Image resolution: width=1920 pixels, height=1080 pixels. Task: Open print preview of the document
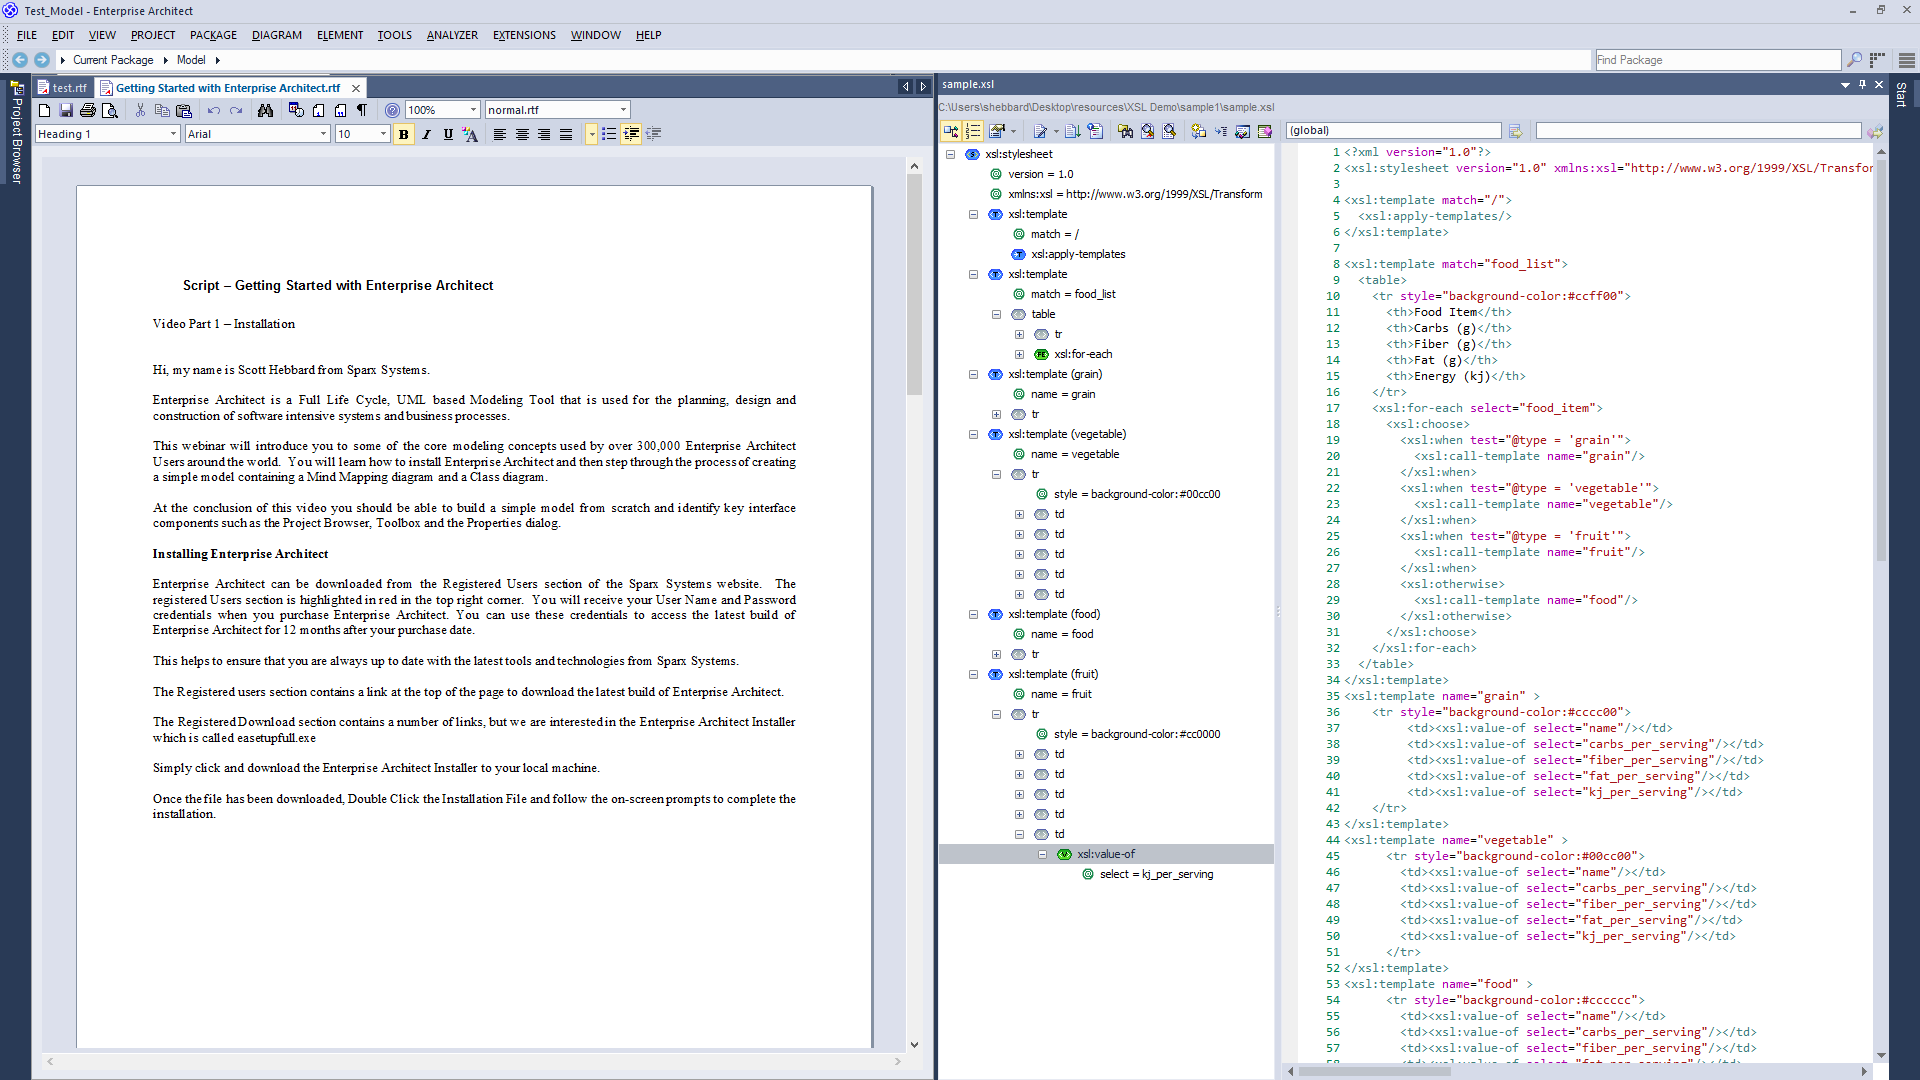(110, 110)
